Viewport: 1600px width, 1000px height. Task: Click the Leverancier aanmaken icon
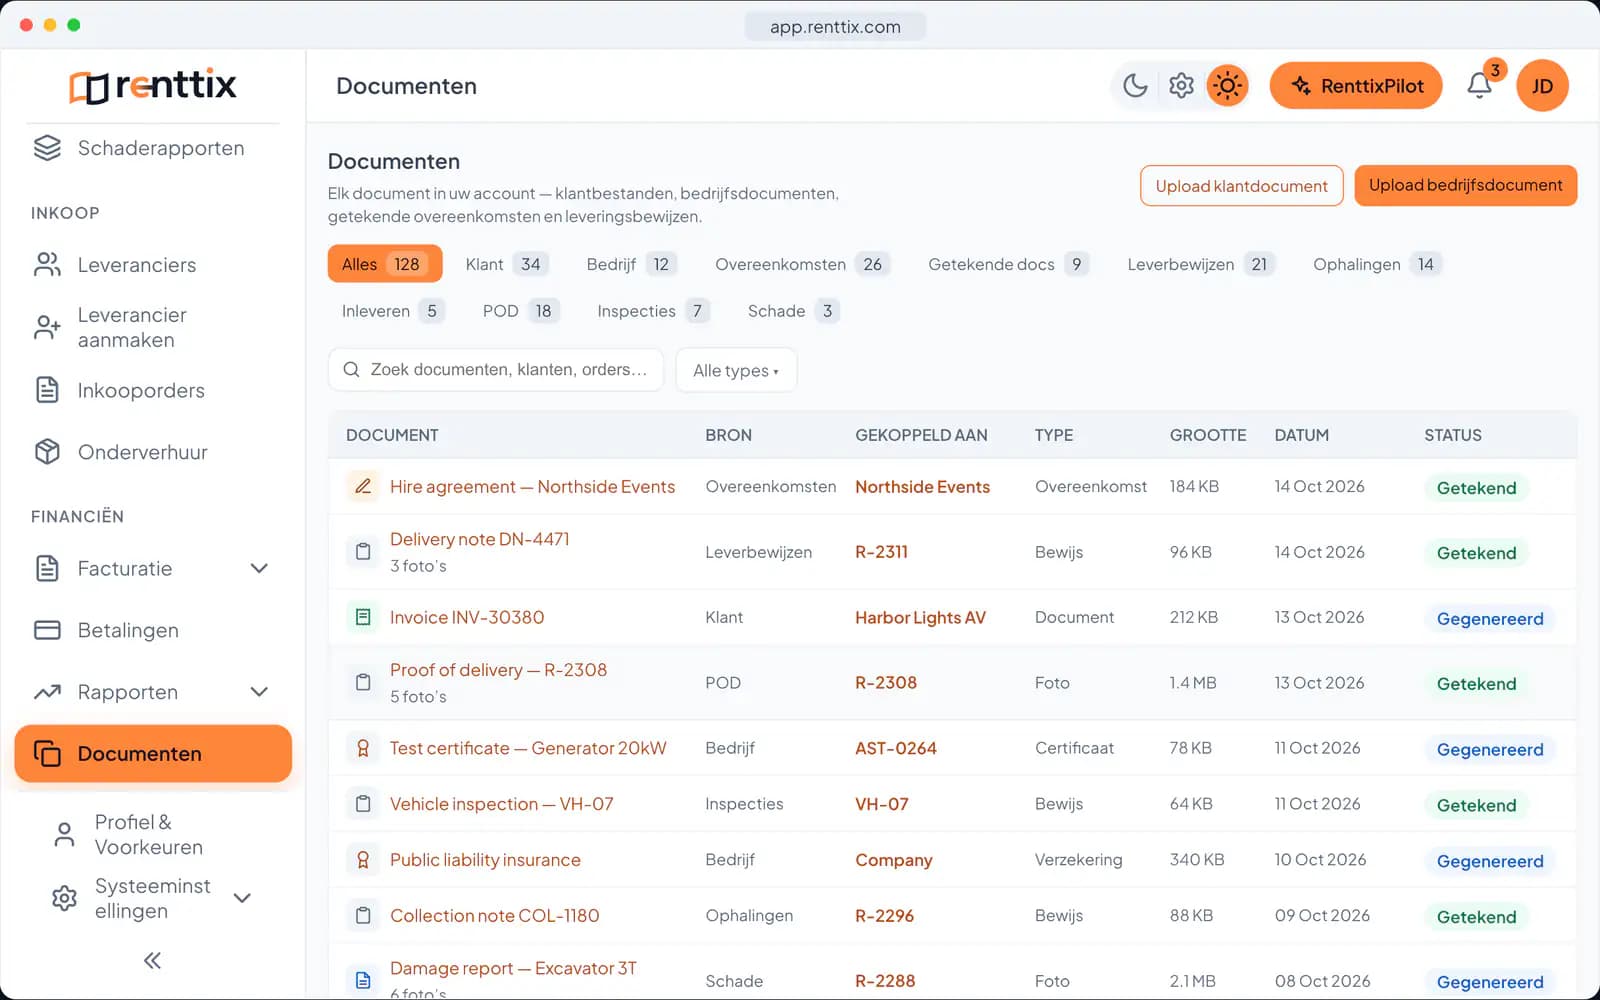click(47, 327)
